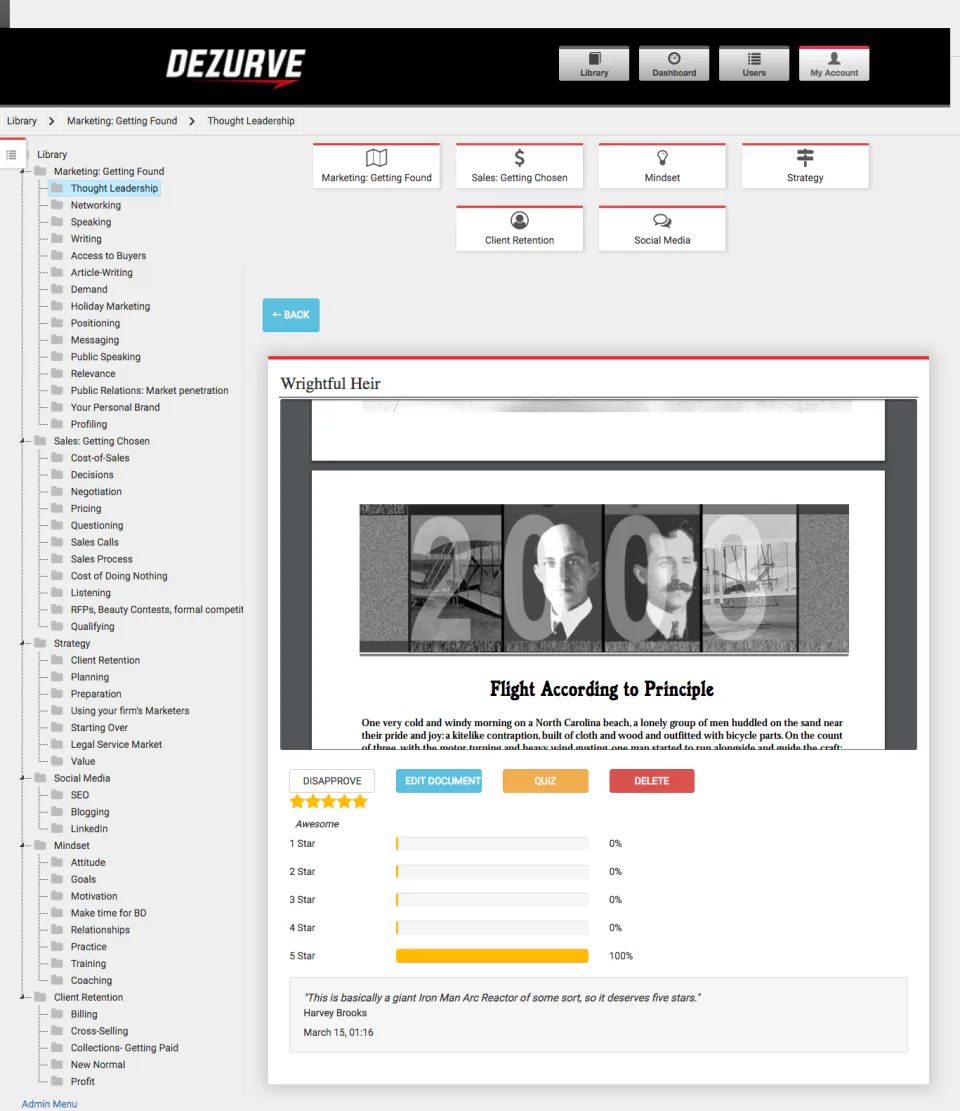Select Your Personal Brand tree item
Image resolution: width=960 pixels, height=1111 pixels.
pyautogui.click(x=115, y=407)
